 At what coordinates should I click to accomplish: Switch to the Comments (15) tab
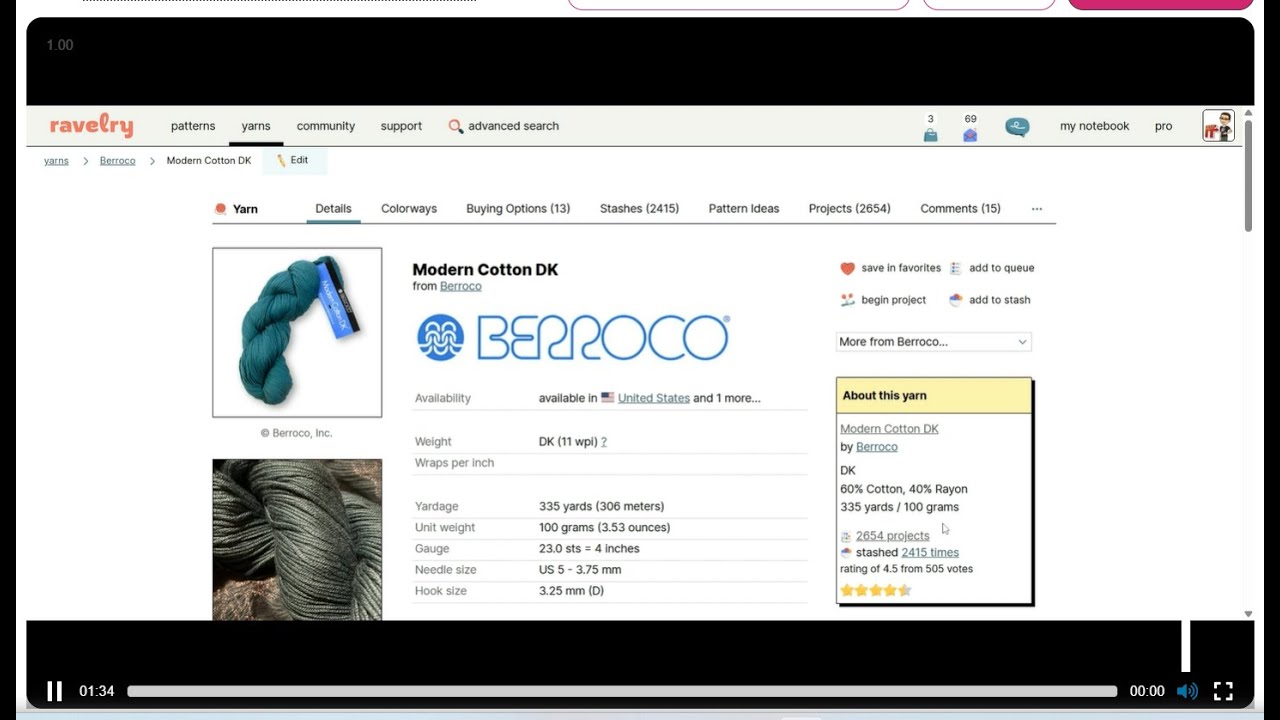[x=960, y=209]
